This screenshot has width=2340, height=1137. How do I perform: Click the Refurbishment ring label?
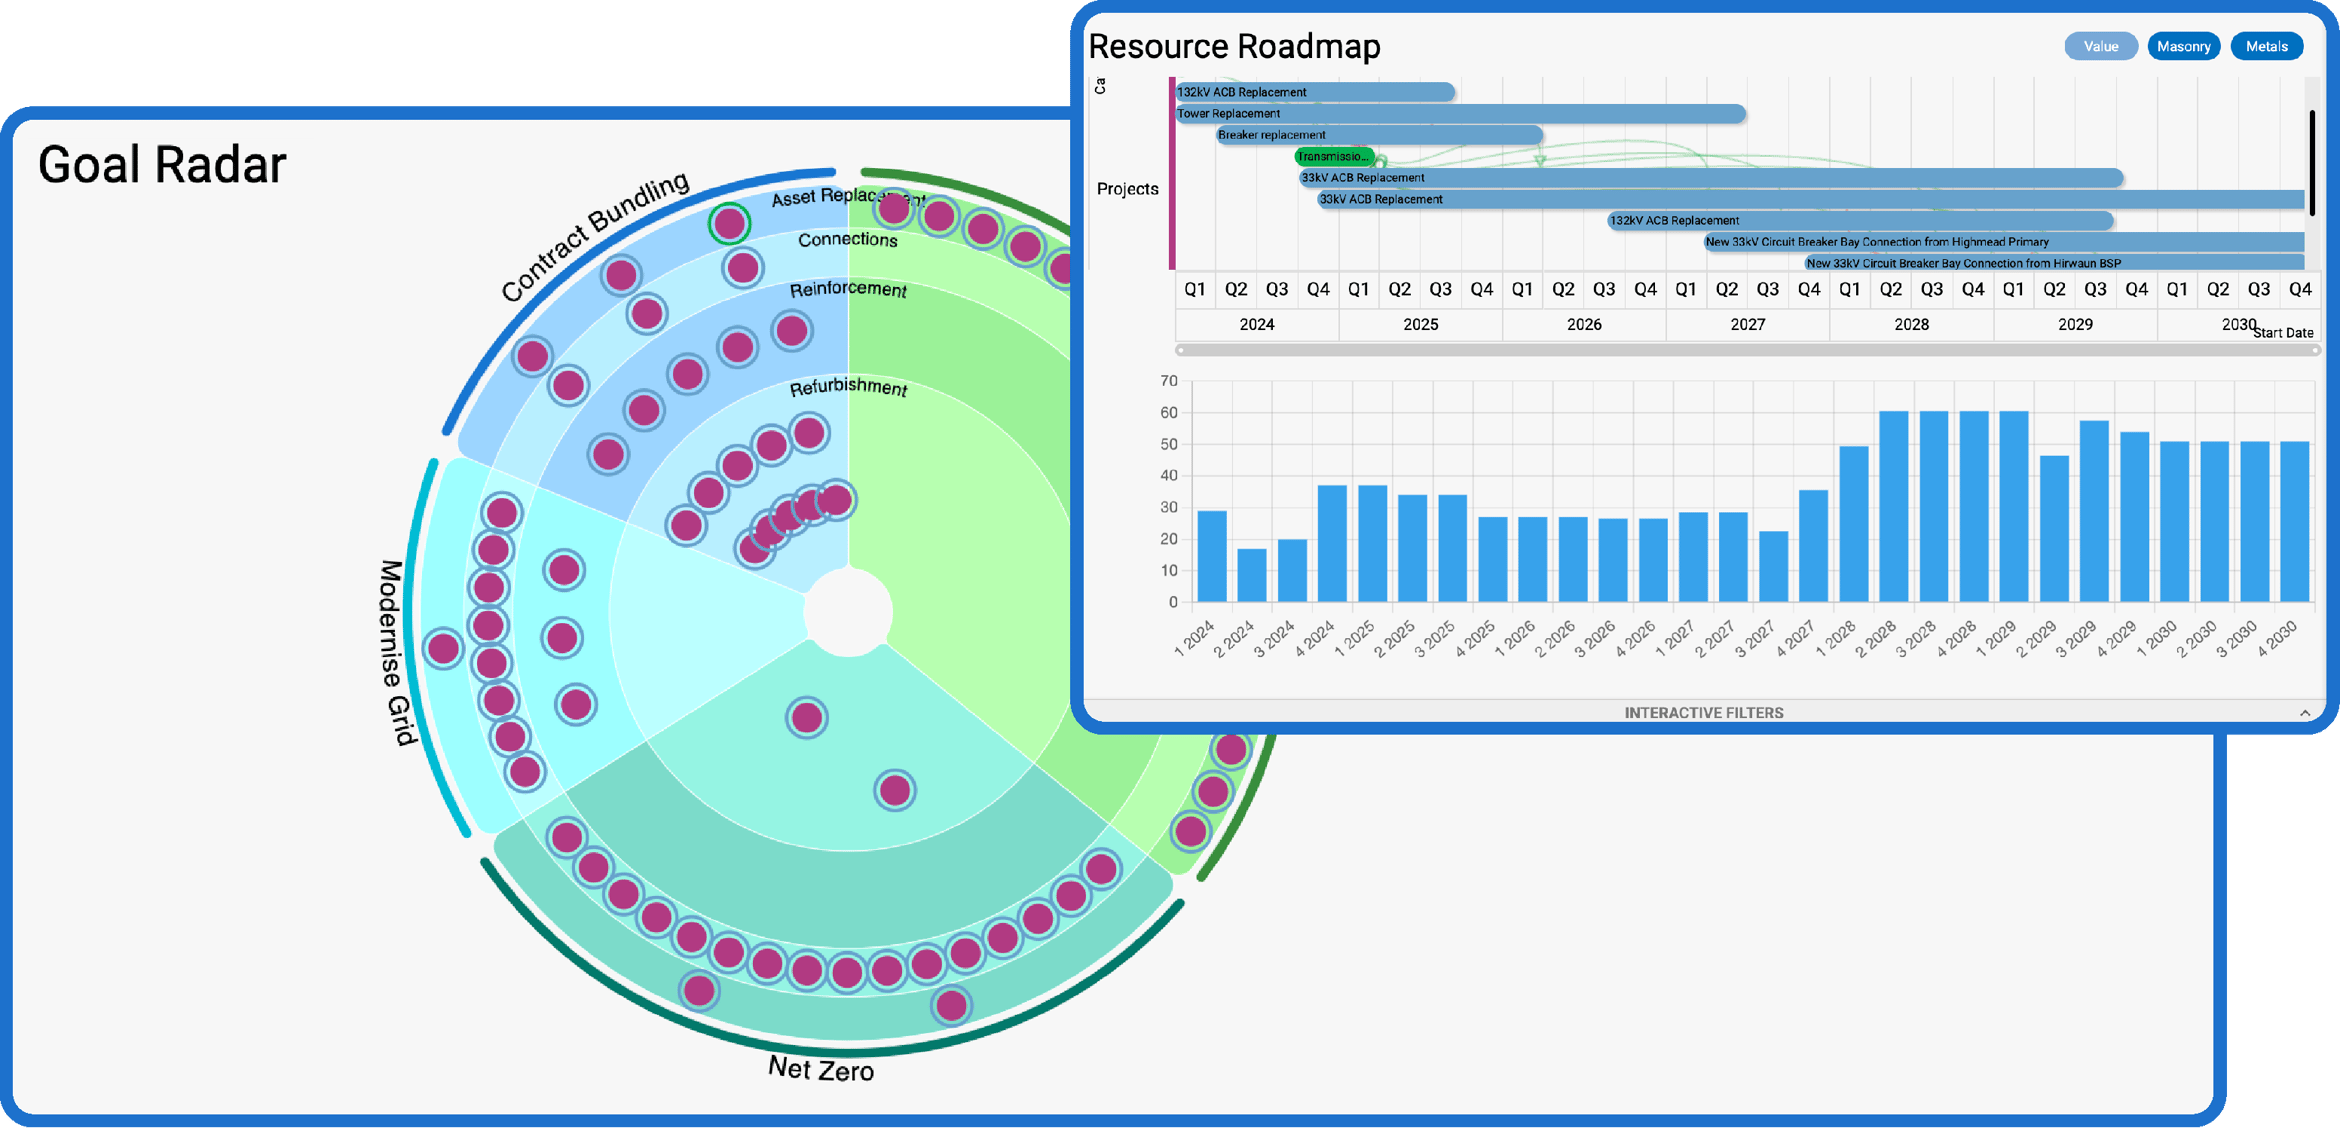(849, 388)
